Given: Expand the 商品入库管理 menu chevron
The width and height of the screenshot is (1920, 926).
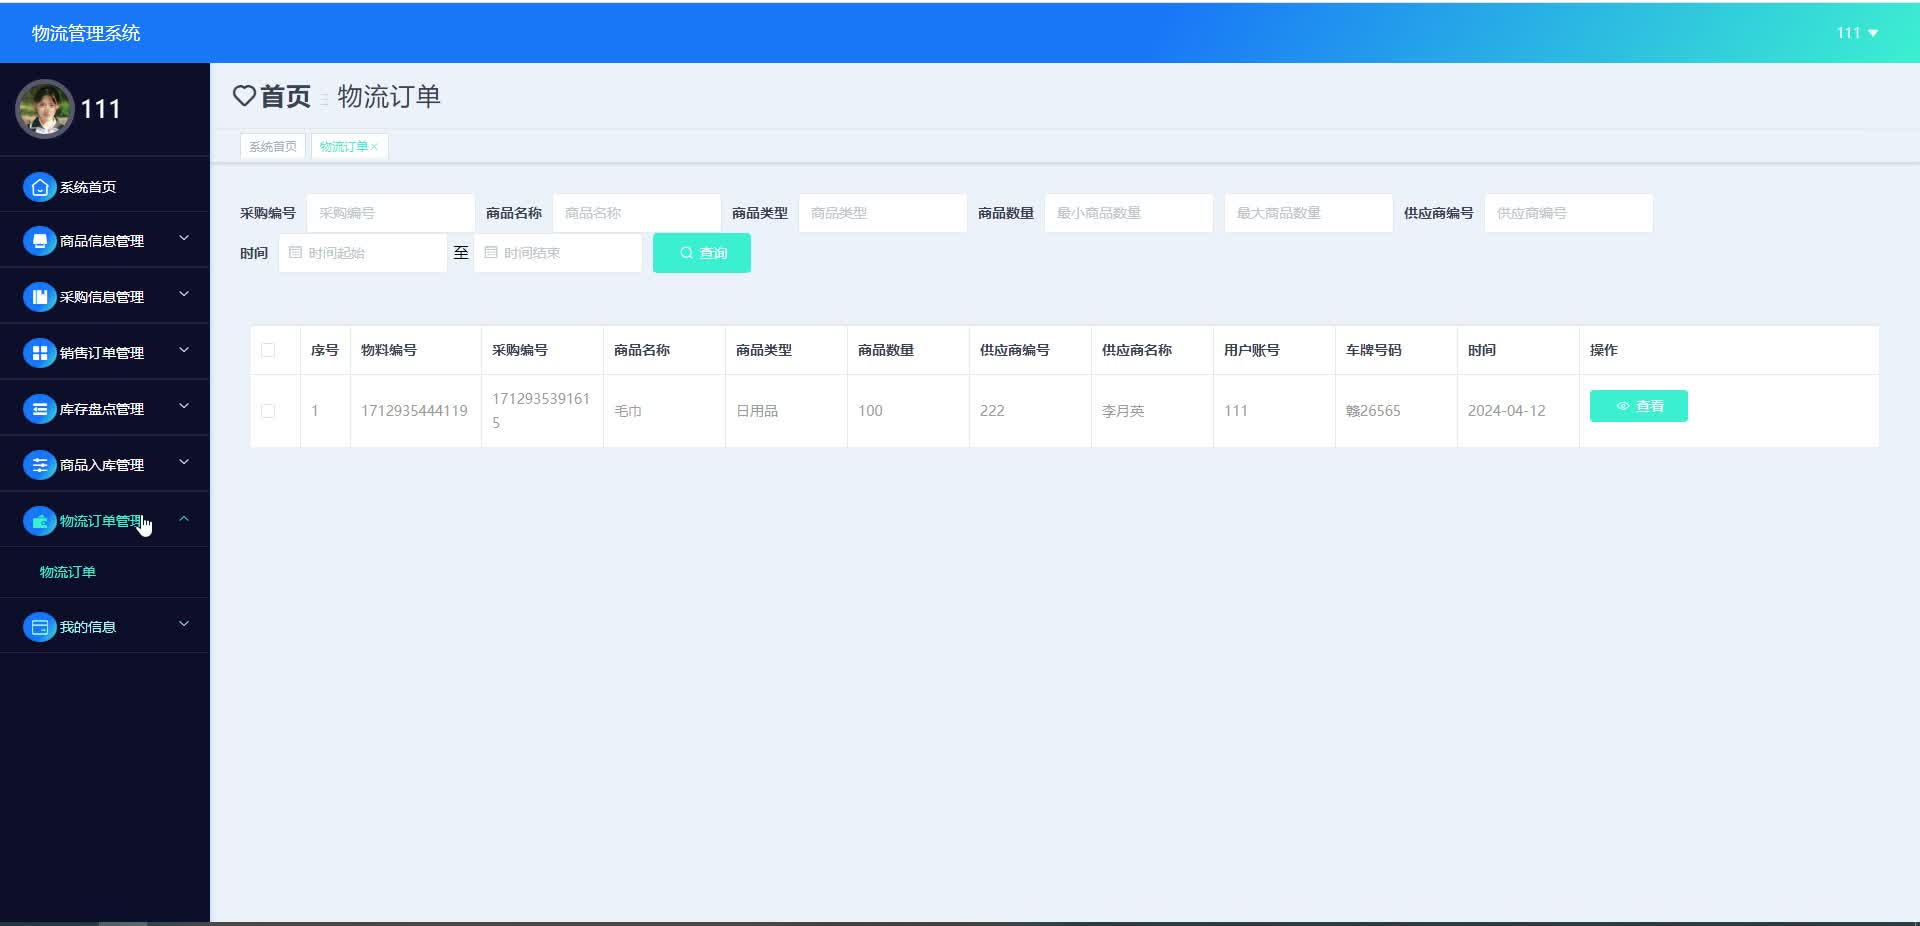Looking at the screenshot, I should 184,462.
